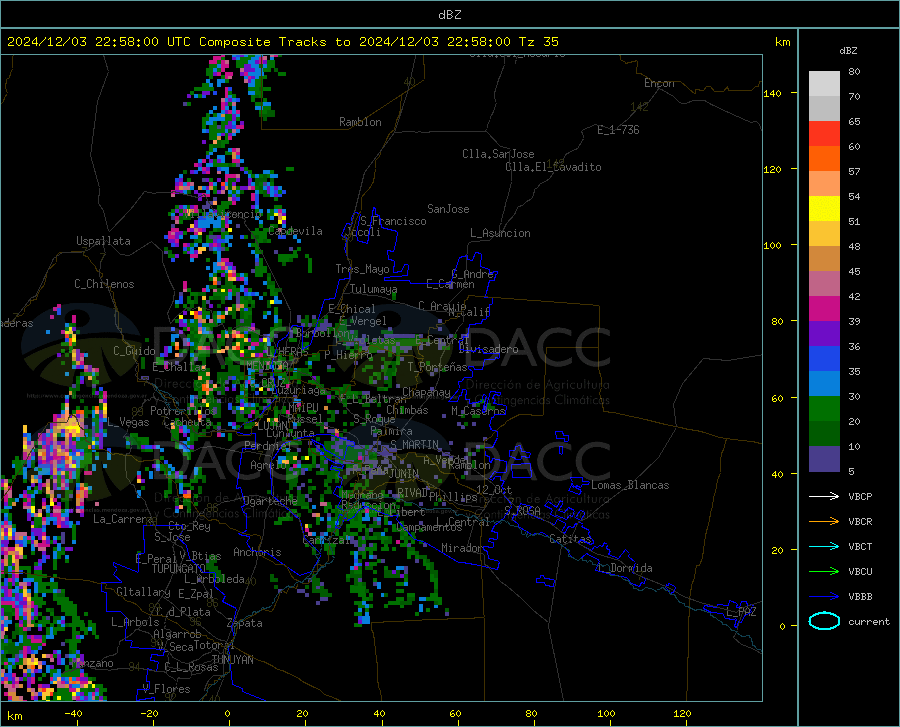Click the C_Chilenos place label
The width and height of the screenshot is (900, 727).
click(x=104, y=284)
